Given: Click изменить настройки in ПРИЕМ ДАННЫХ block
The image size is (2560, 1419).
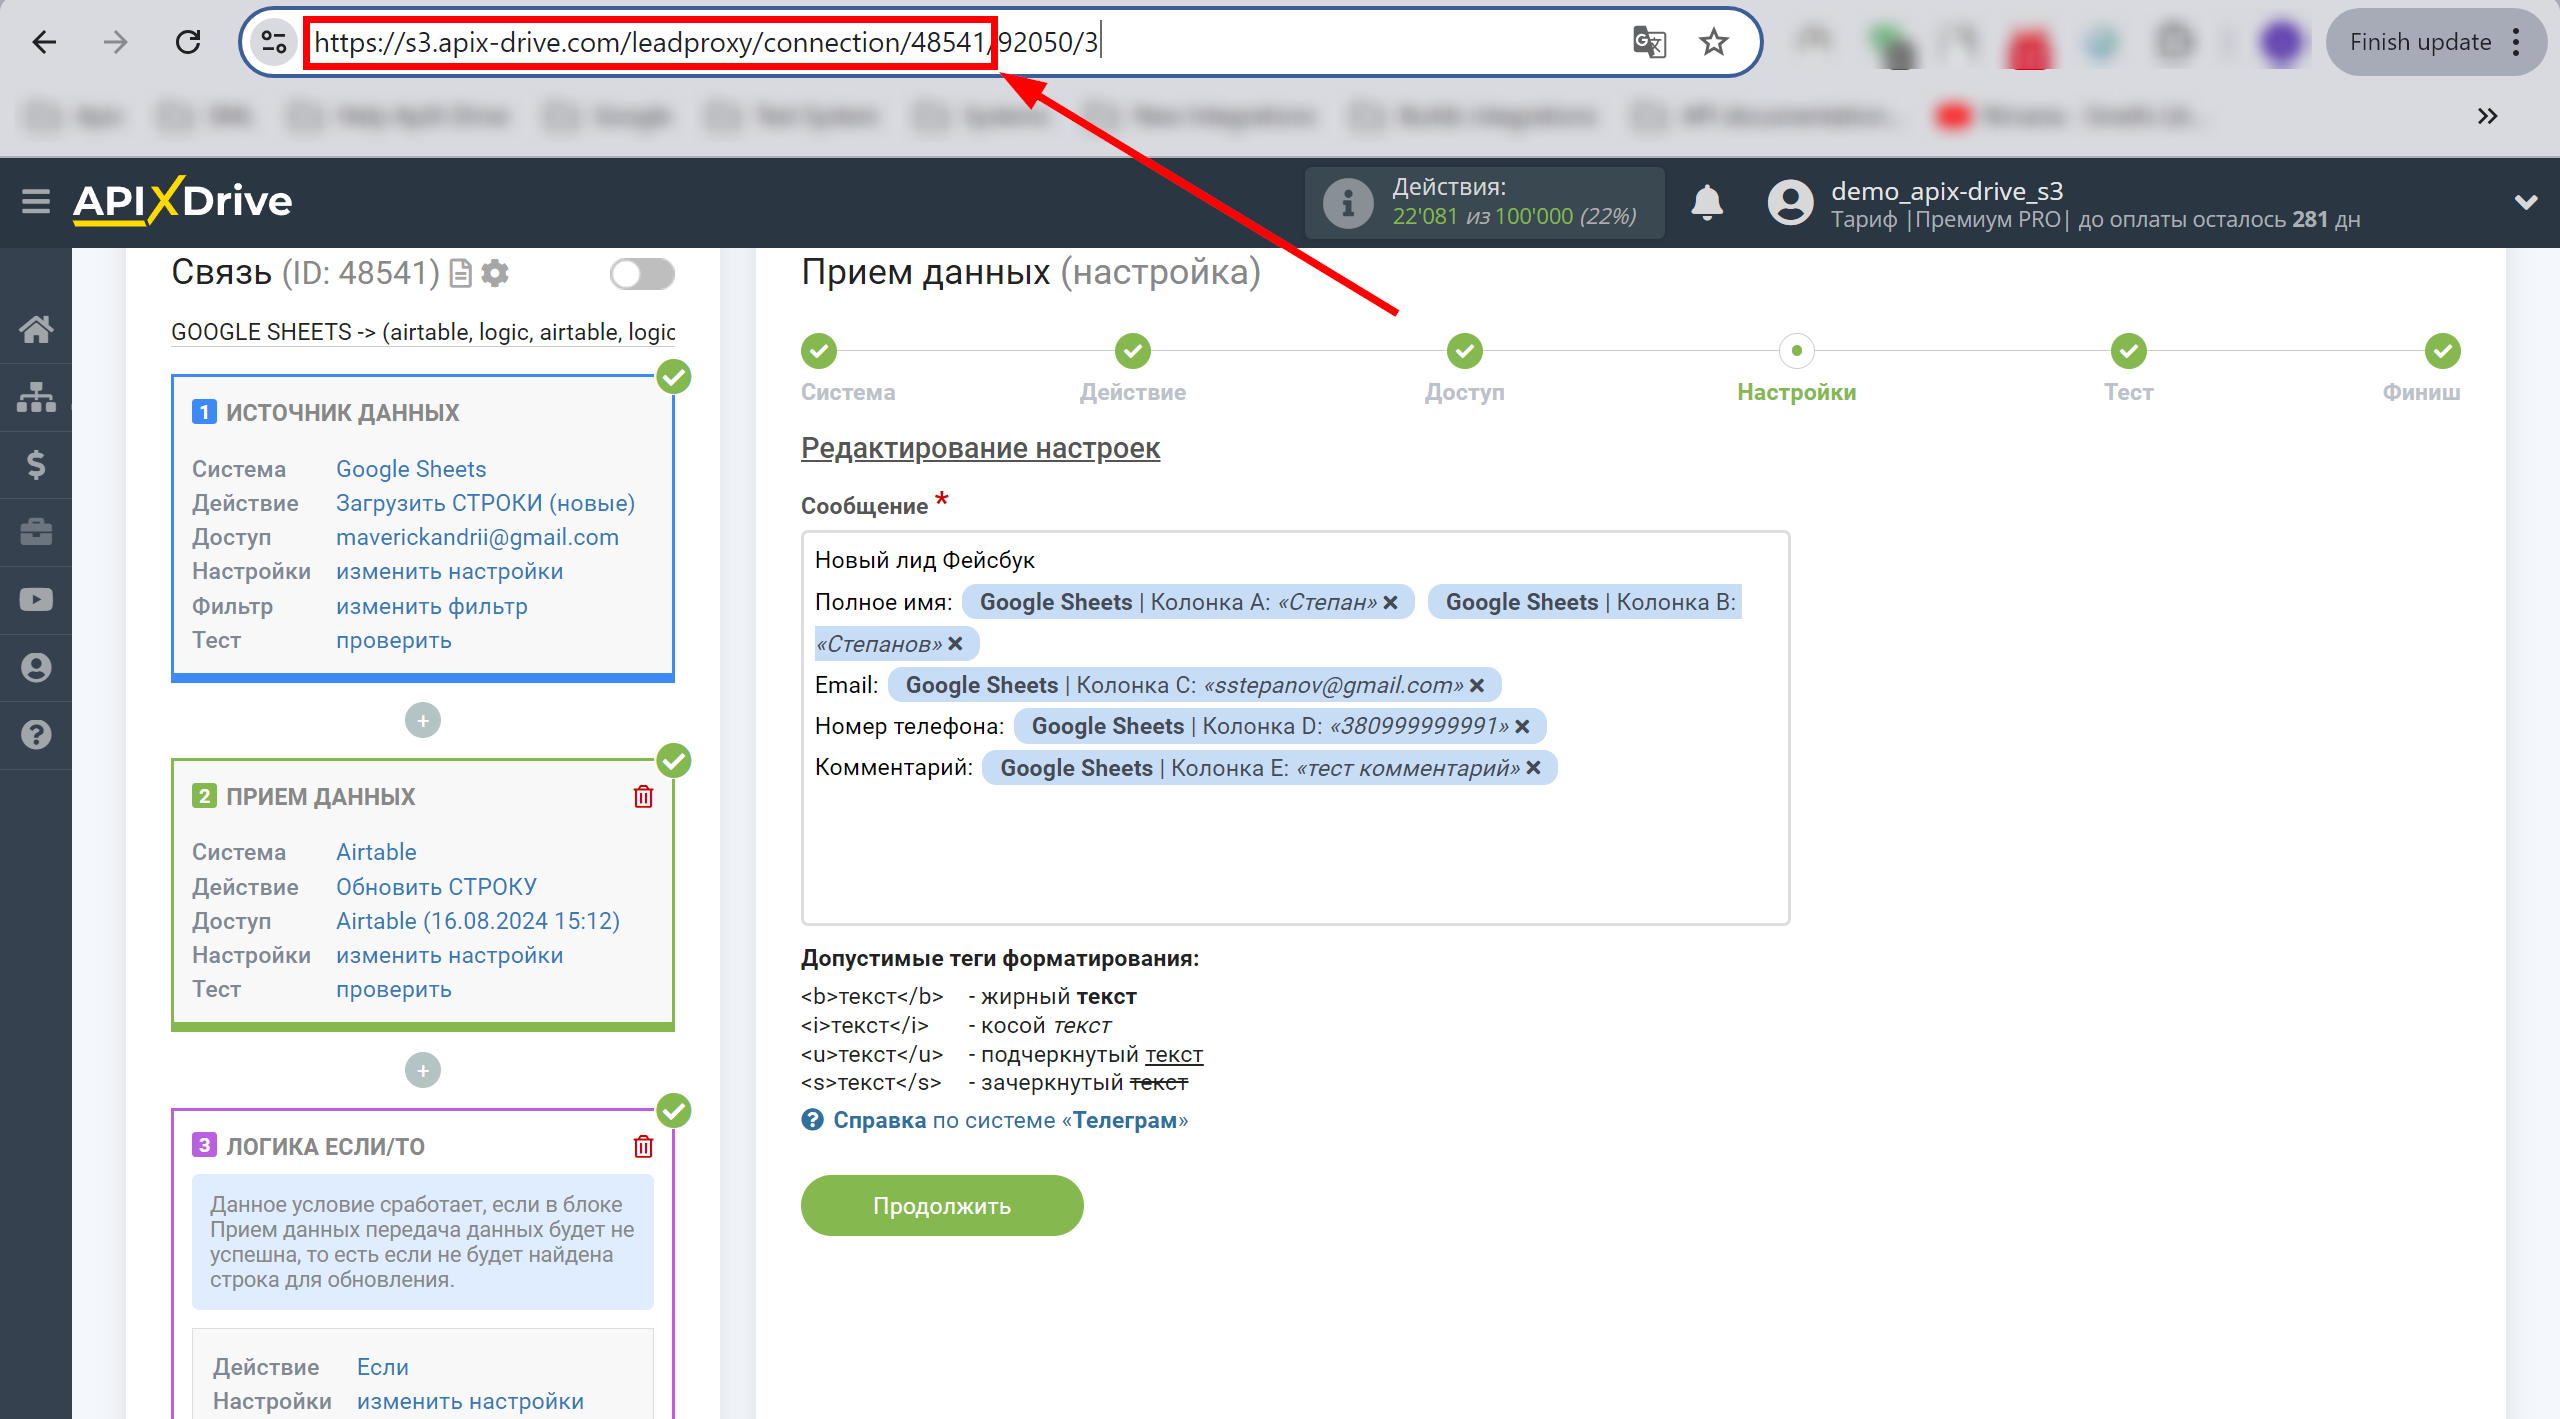Looking at the screenshot, I should [449, 955].
